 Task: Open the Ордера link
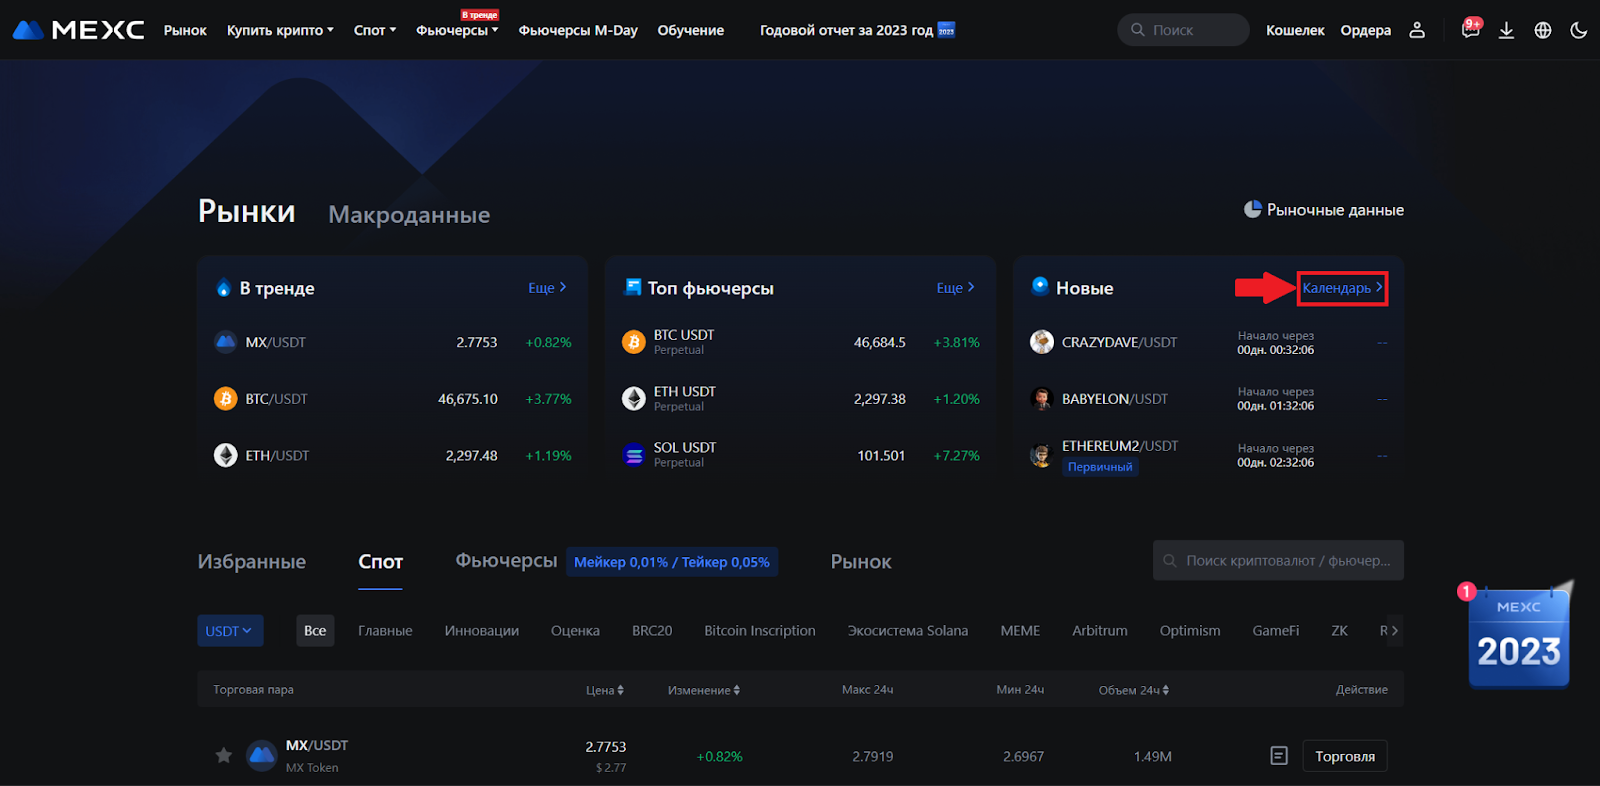point(1366,30)
